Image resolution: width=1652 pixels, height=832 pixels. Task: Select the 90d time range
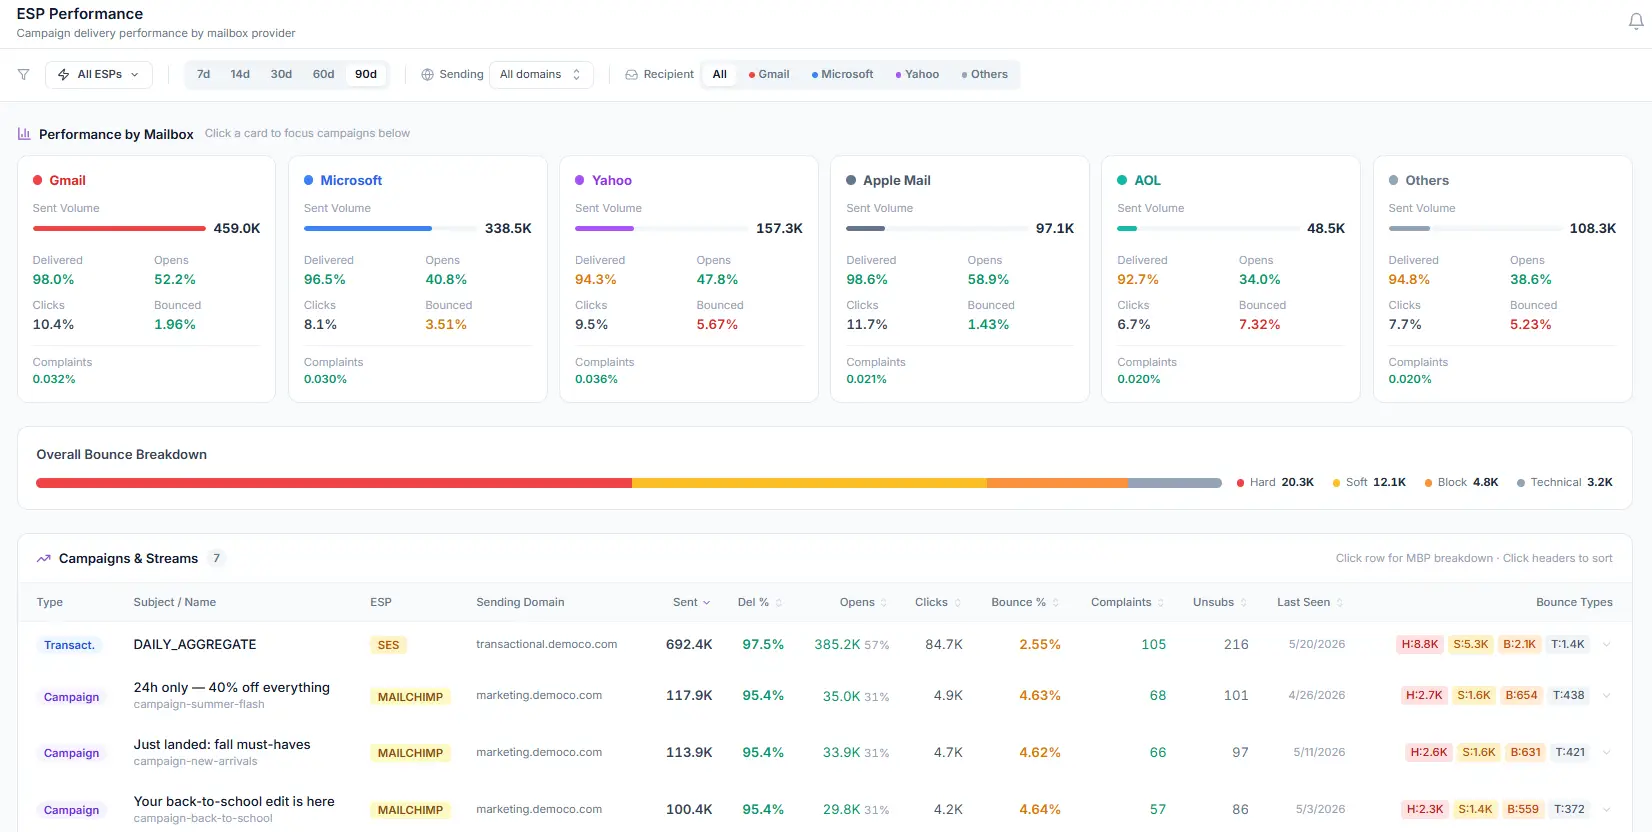(366, 74)
